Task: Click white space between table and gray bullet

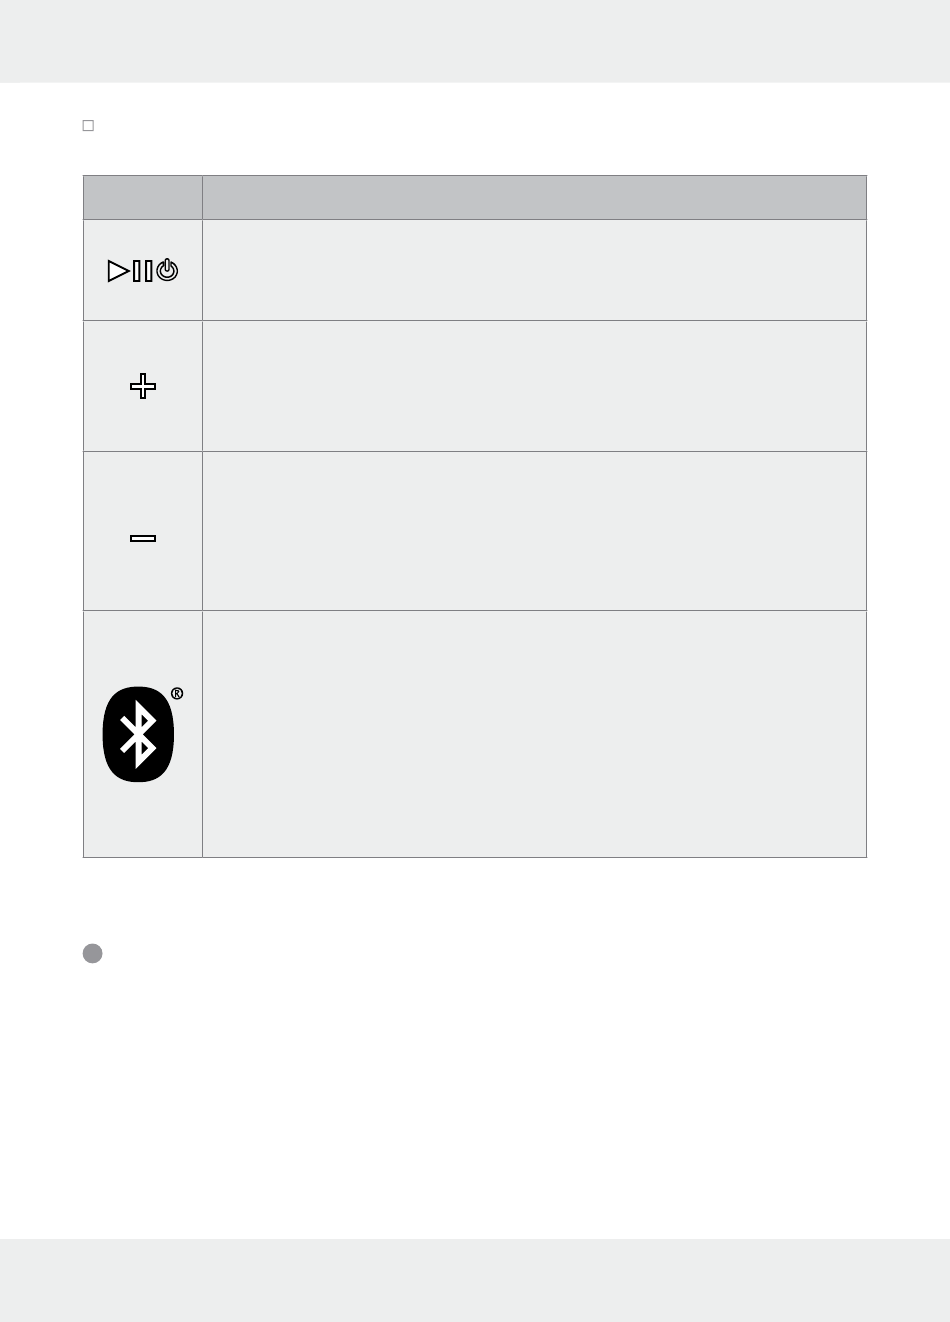Action: tap(475, 898)
